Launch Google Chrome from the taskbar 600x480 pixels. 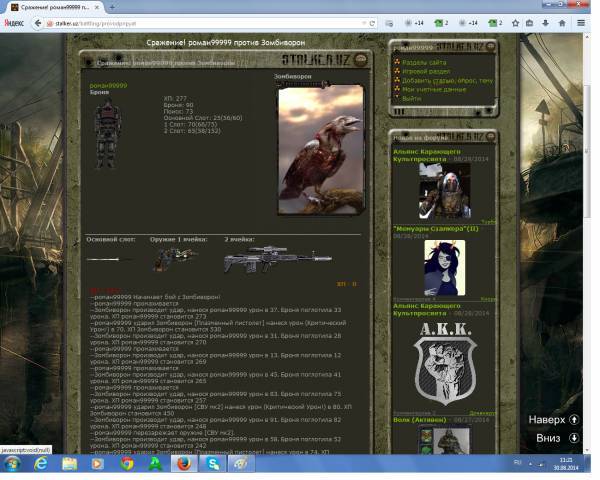(127, 464)
